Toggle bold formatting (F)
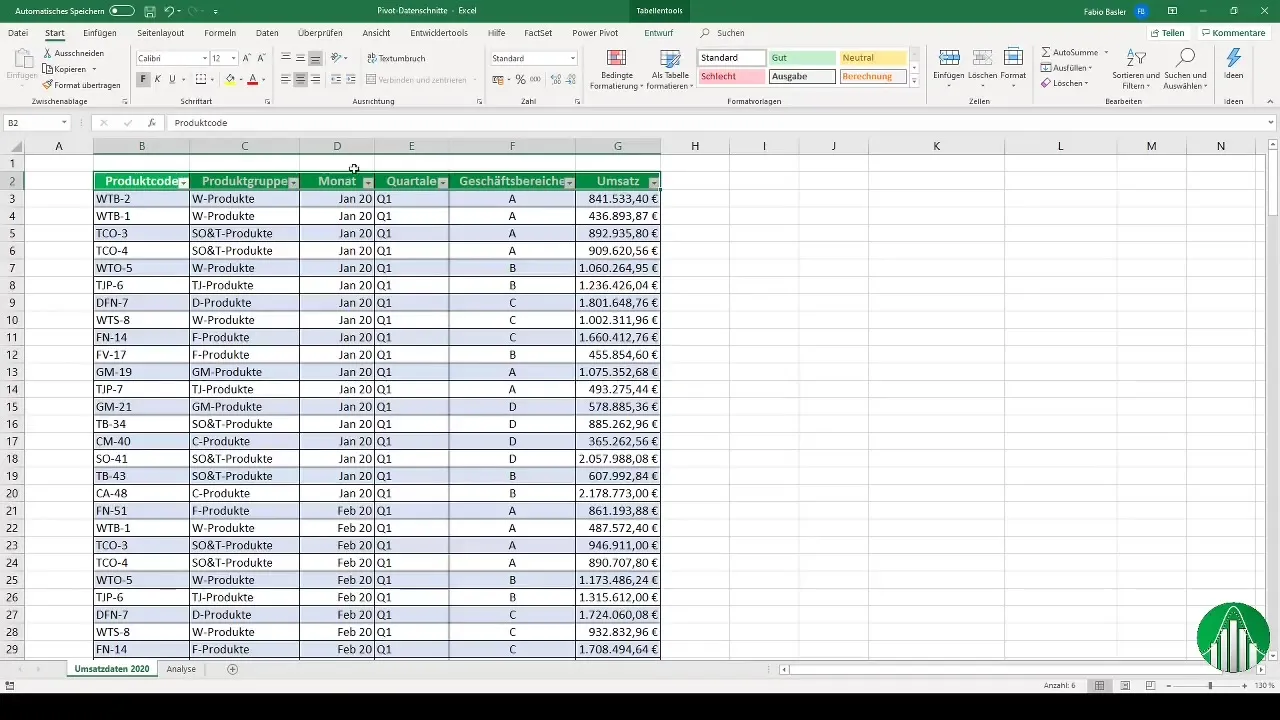The image size is (1280, 720). click(x=143, y=79)
